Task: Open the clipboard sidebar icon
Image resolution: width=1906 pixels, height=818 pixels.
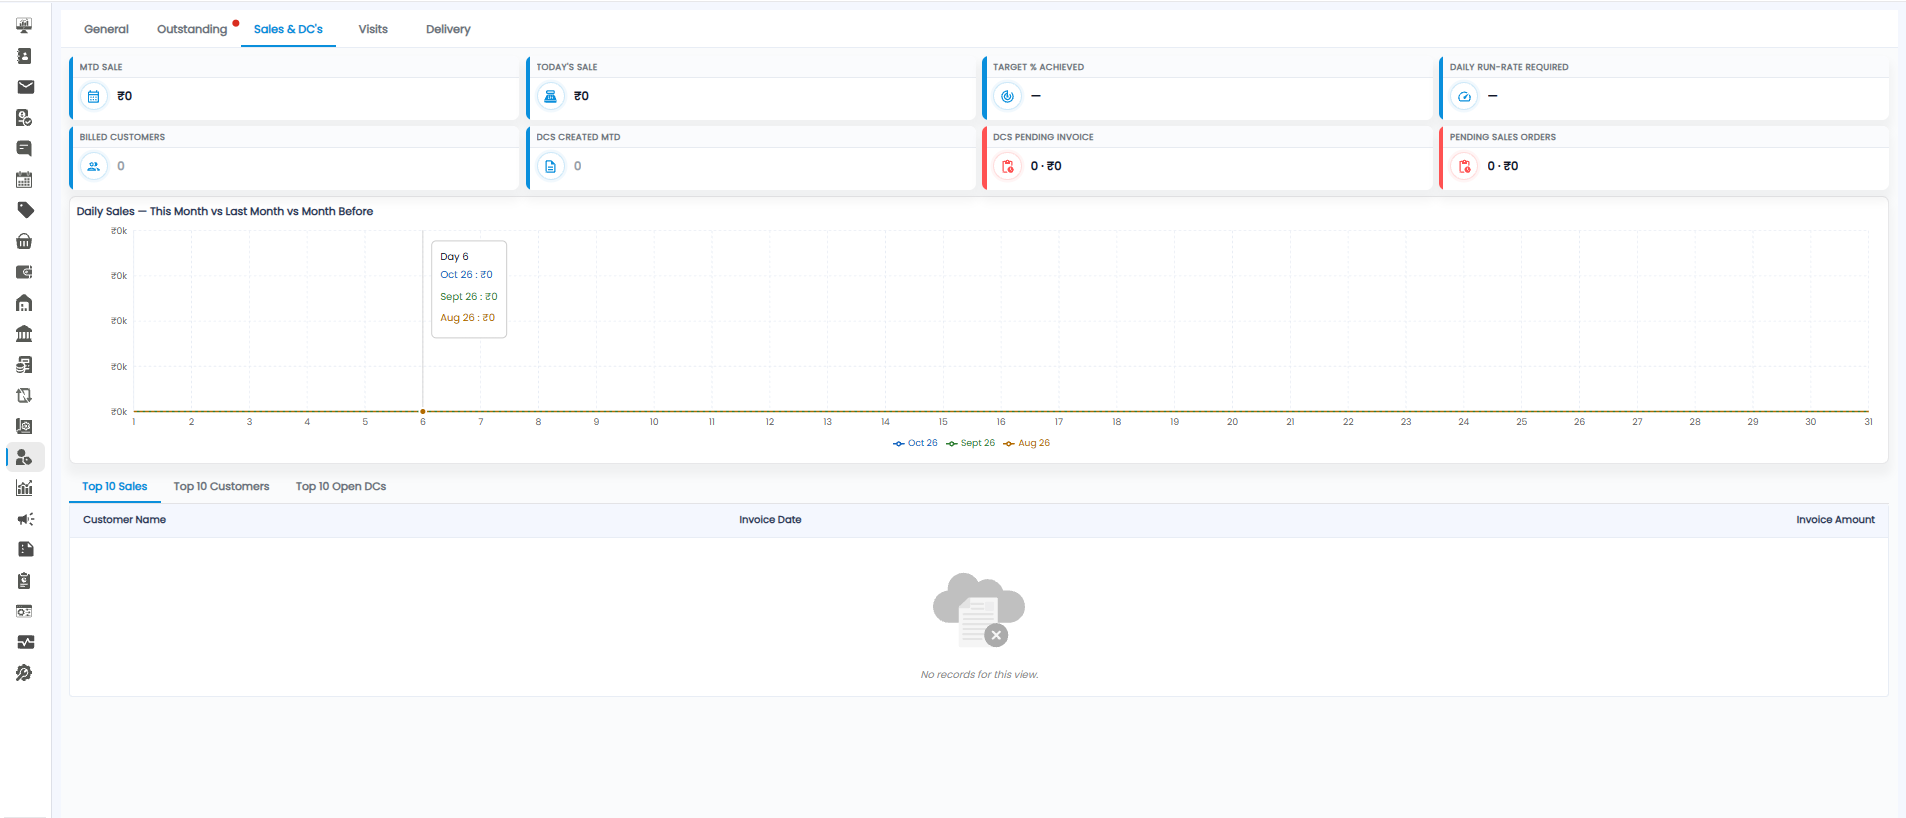Action: (24, 580)
